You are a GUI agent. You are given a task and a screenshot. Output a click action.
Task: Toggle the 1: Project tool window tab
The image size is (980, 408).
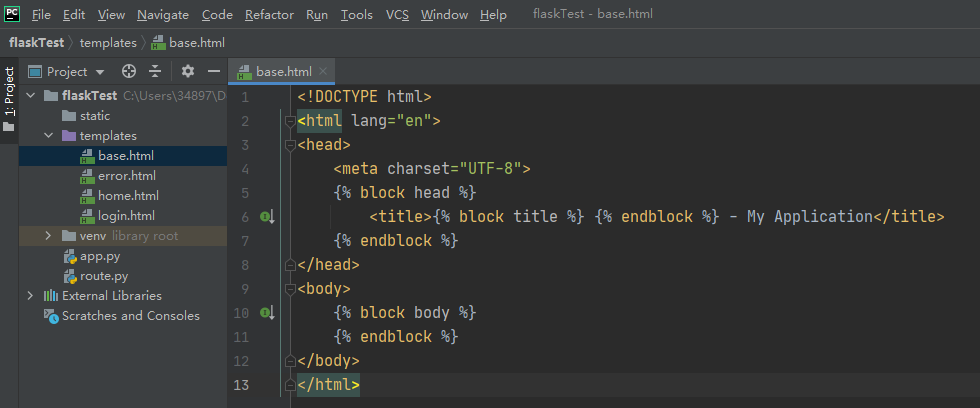pos(9,100)
